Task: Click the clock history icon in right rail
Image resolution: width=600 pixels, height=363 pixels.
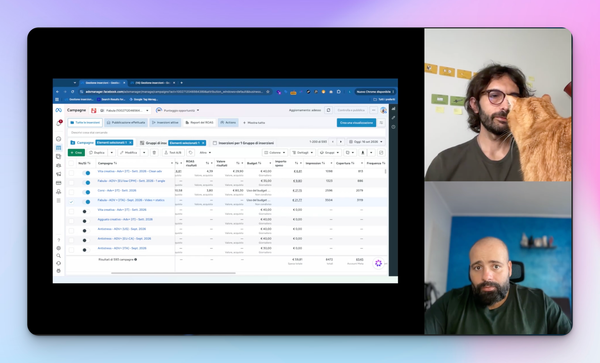Action: click(x=393, y=127)
